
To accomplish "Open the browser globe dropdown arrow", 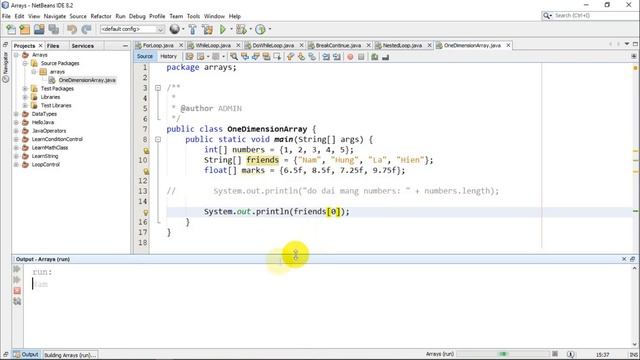I will pos(183,29).
